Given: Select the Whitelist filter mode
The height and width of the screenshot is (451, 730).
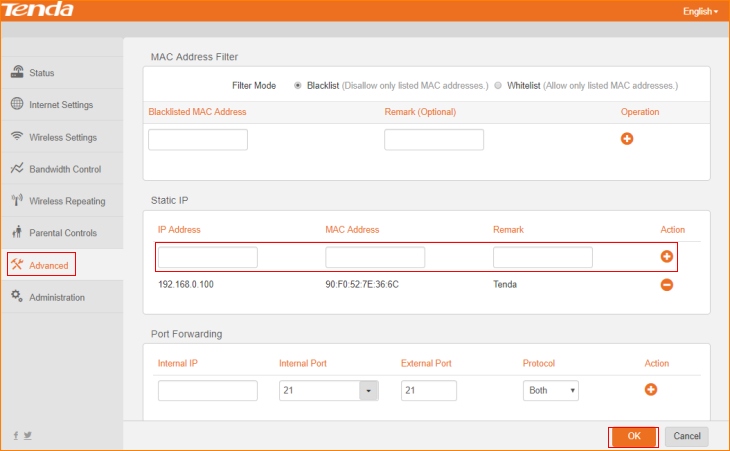Looking at the screenshot, I should 499,86.
